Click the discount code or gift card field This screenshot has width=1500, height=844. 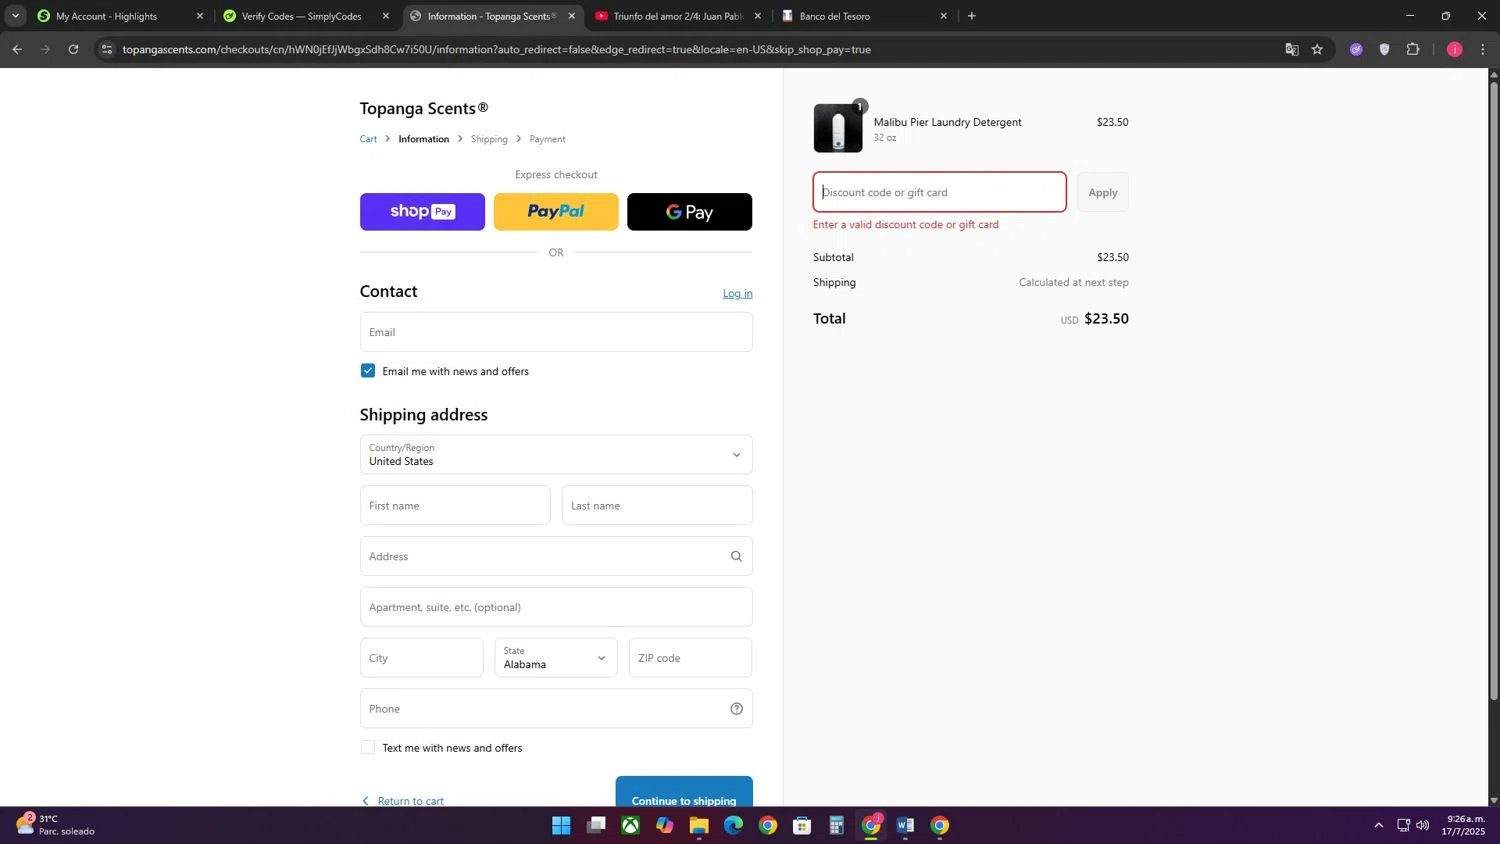click(939, 192)
